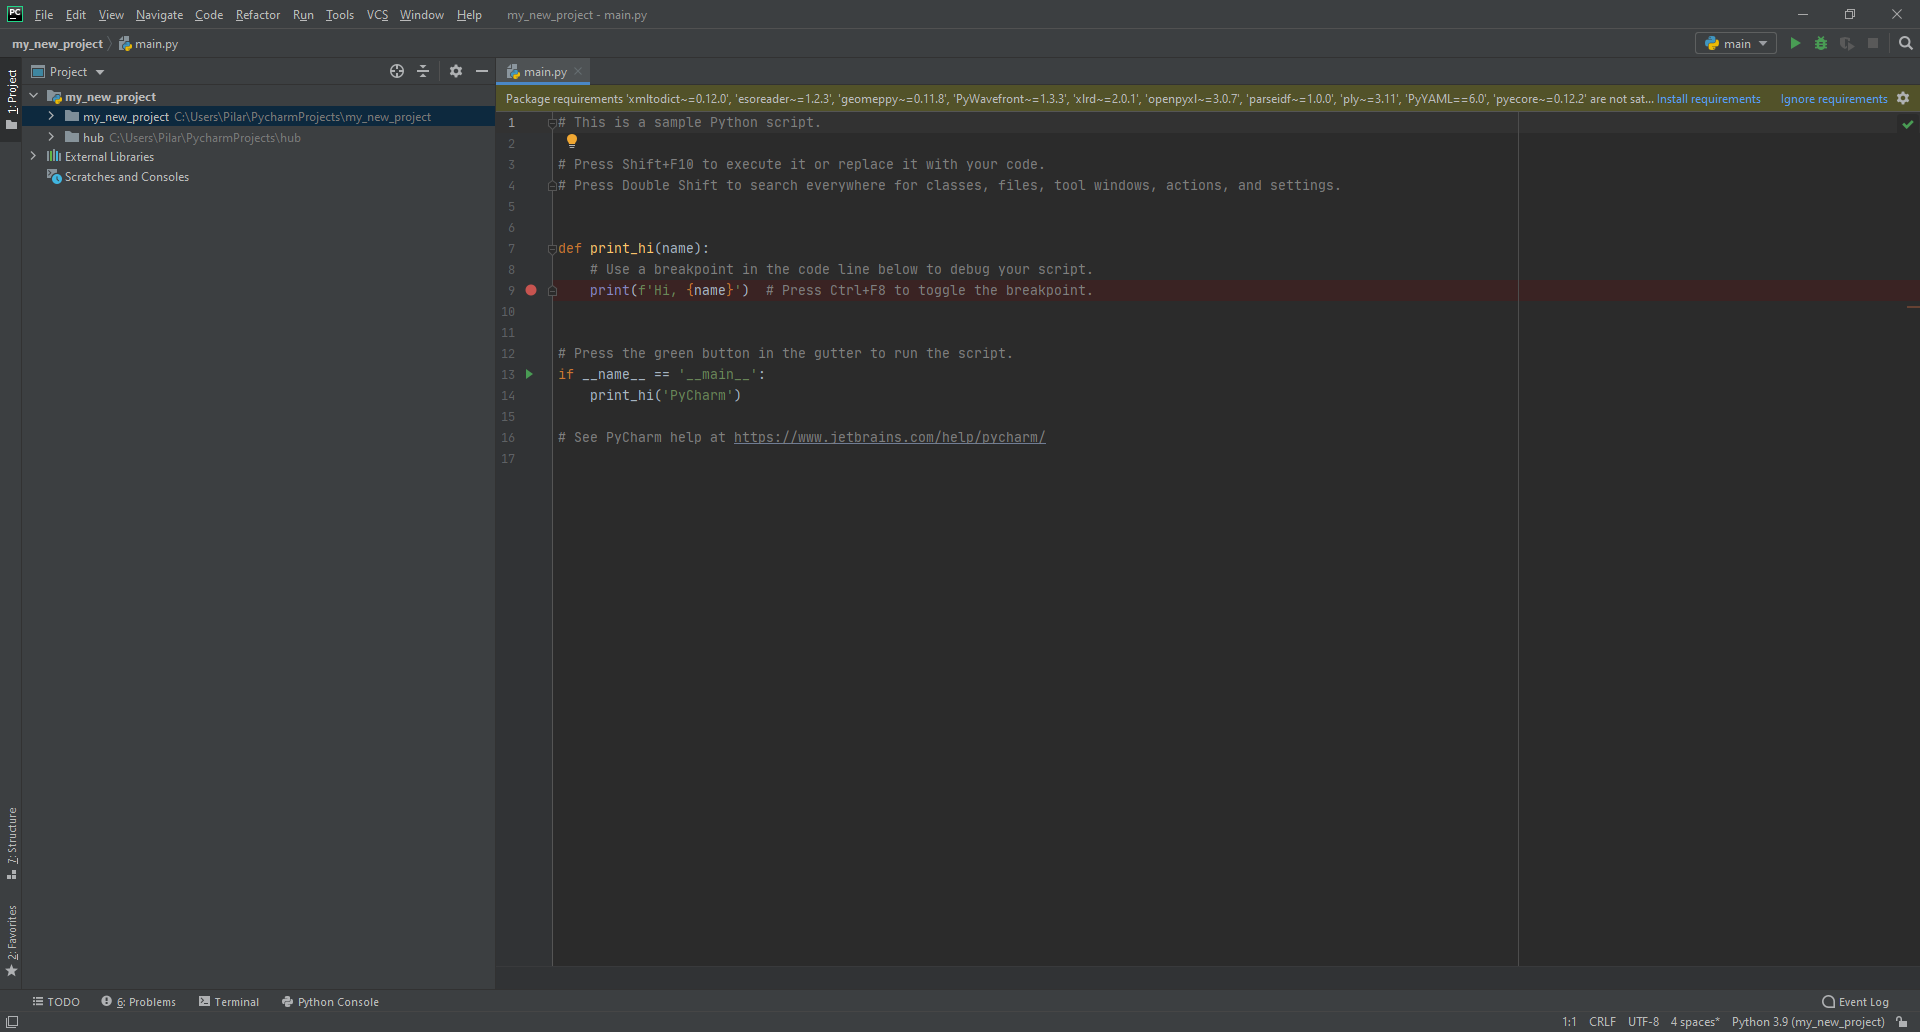Click PyCharm logo in title bar
The image size is (1920, 1032).
pos(15,14)
